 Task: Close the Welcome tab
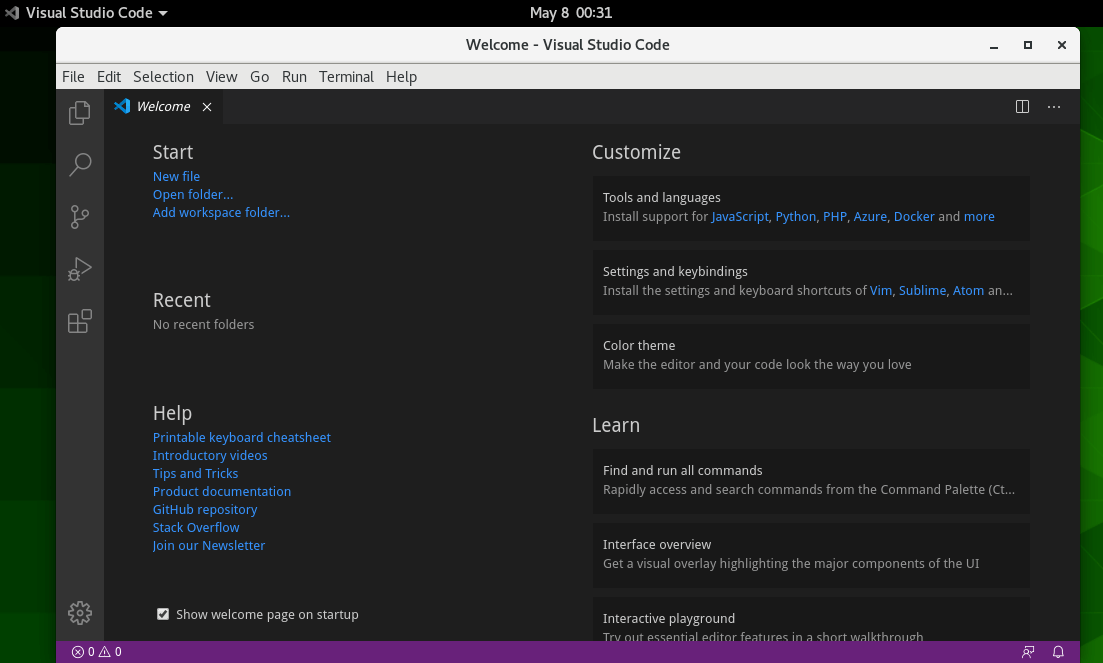coord(207,107)
